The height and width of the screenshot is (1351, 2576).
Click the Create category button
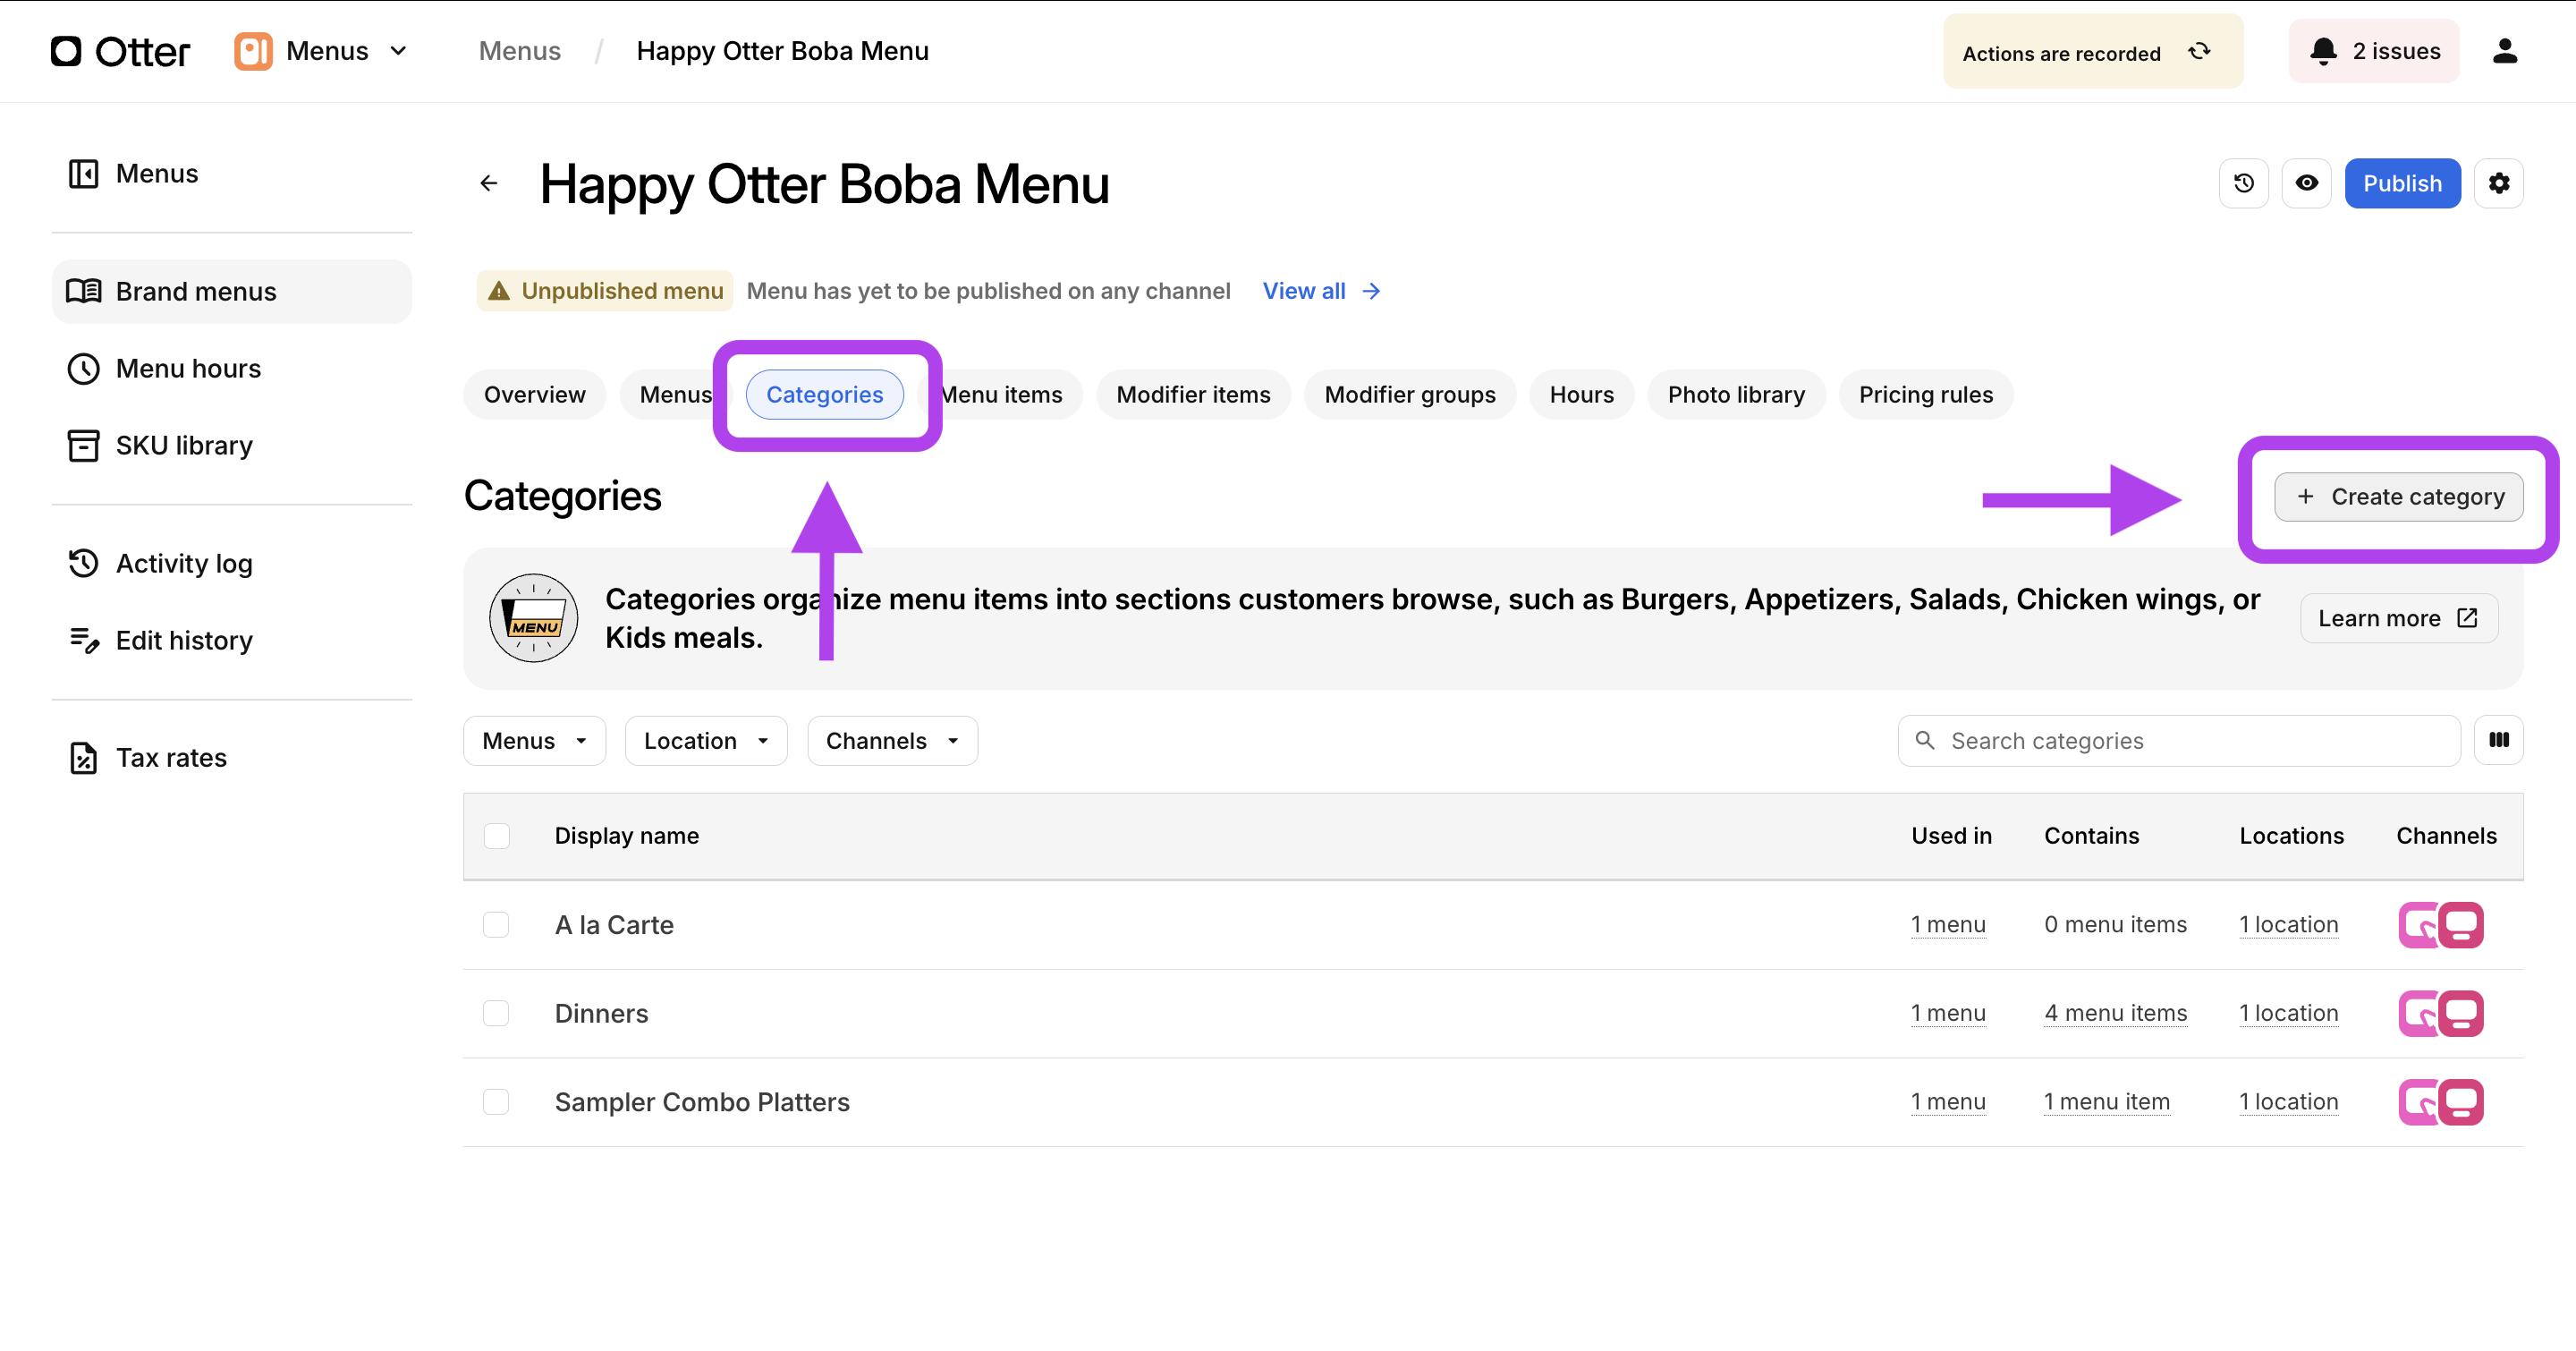2399,497
